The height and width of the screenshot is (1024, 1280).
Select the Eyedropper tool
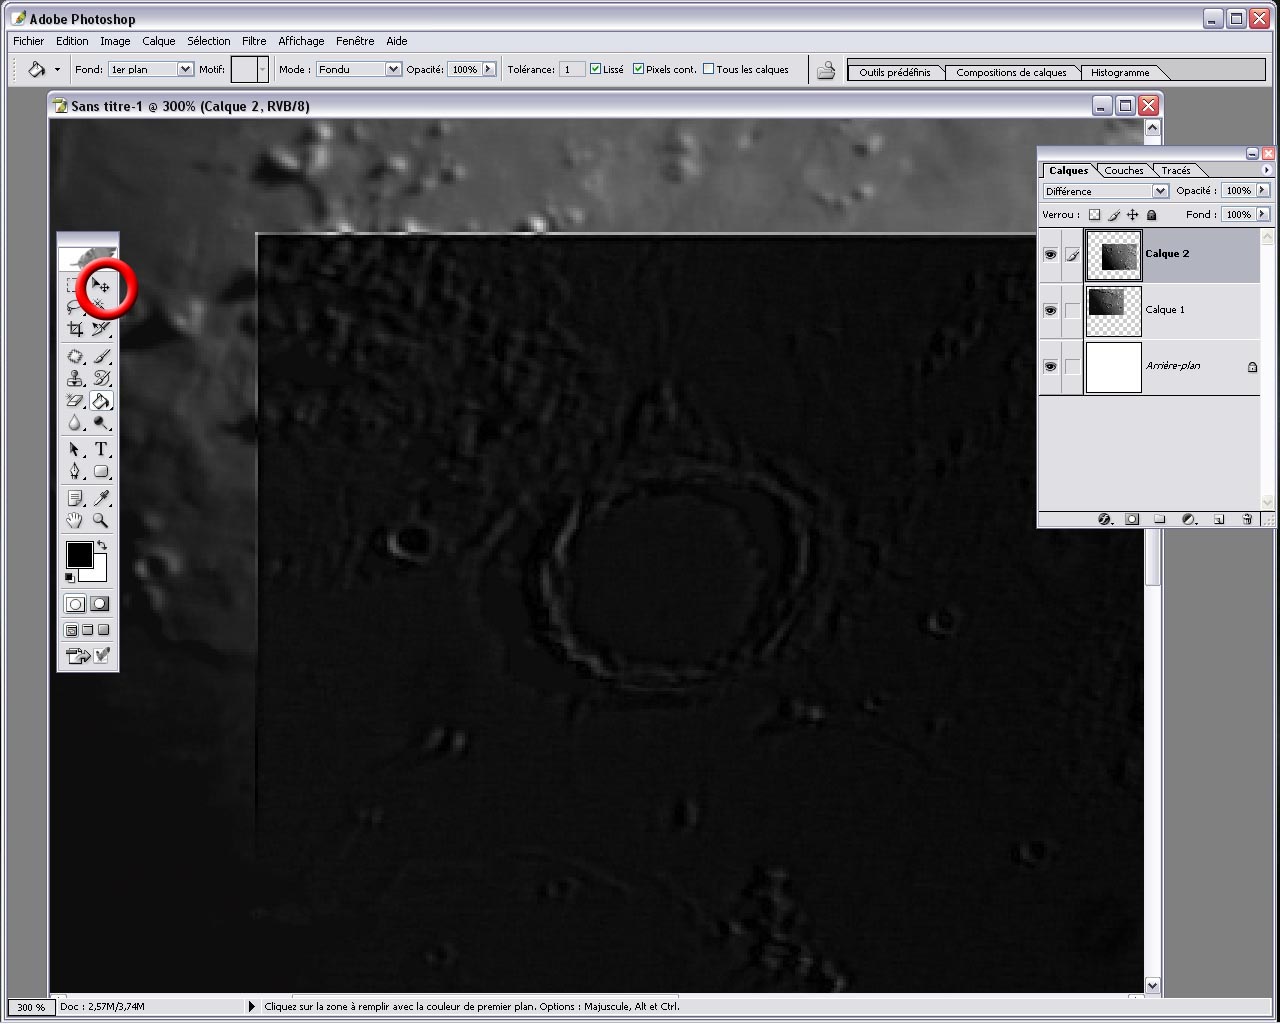pos(101,498)
